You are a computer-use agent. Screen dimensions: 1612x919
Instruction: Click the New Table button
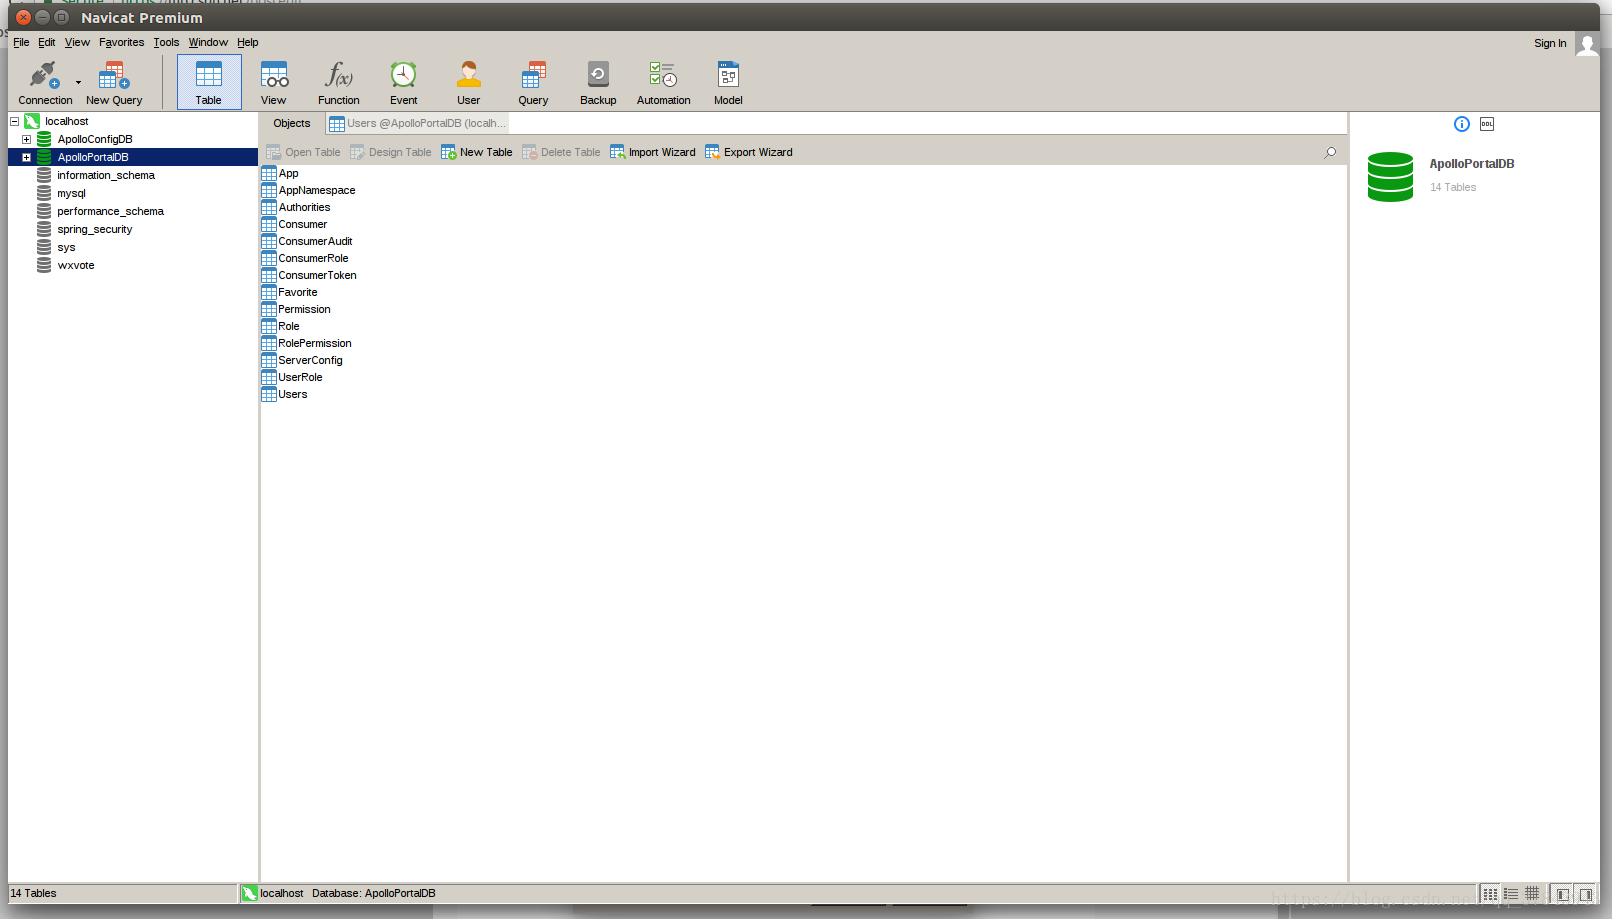point(477,152)
